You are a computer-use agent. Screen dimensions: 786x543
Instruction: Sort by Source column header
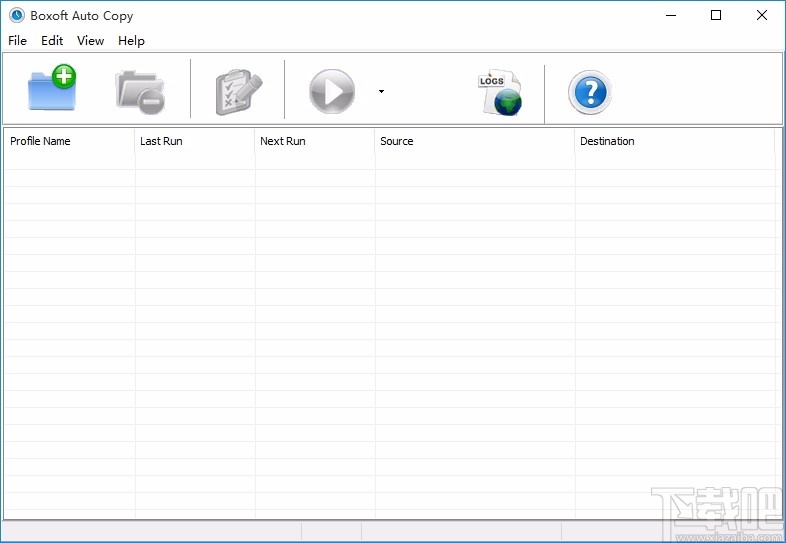coord(475,141)
